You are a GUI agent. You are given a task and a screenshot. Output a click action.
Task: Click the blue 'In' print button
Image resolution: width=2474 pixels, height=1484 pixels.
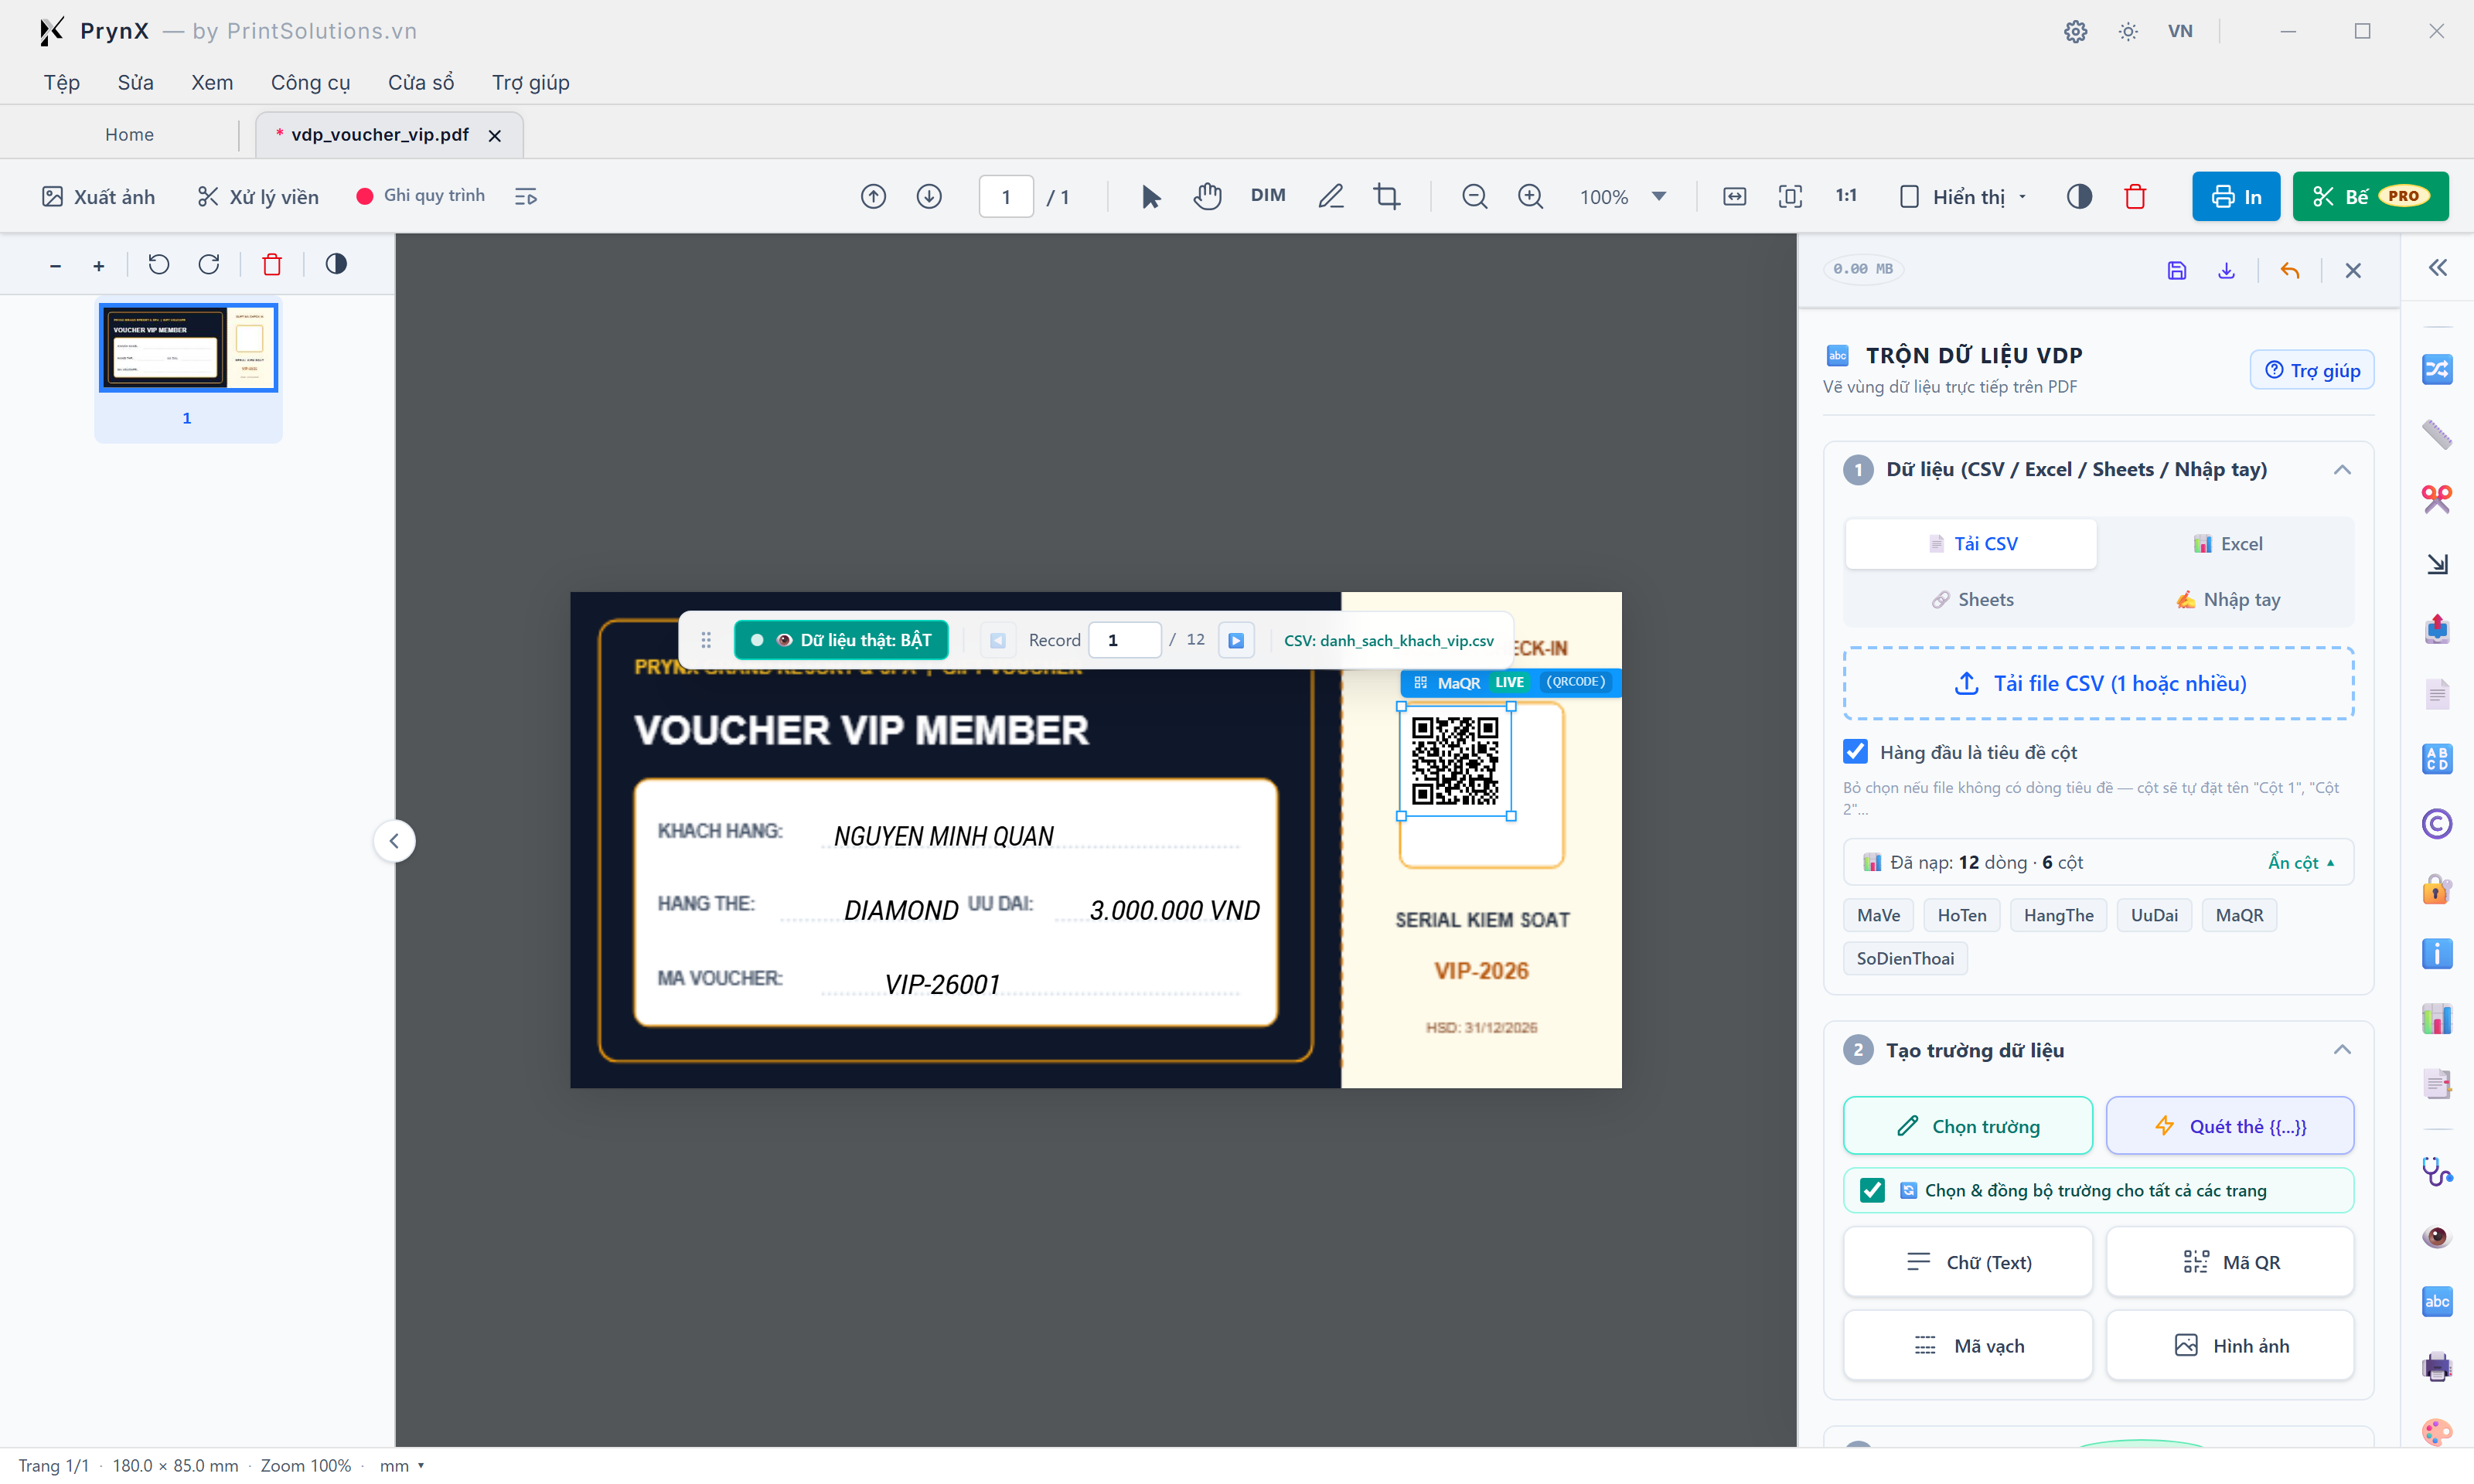pyautogui.click(x=2236, y=196)
